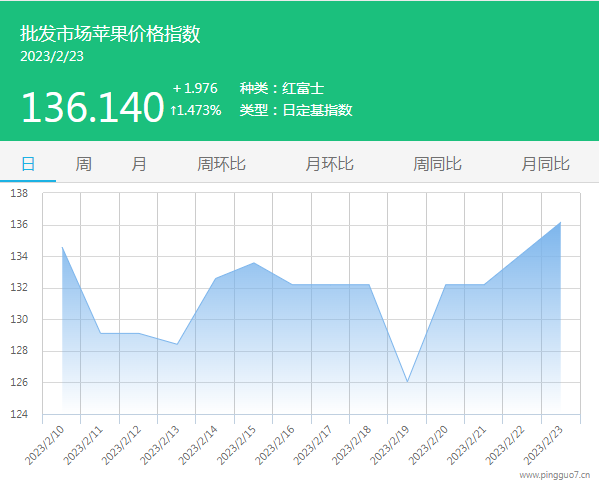Click the 类型：日定基指数 label
This screenshot has height=484, width=599.
coord(296,110)
